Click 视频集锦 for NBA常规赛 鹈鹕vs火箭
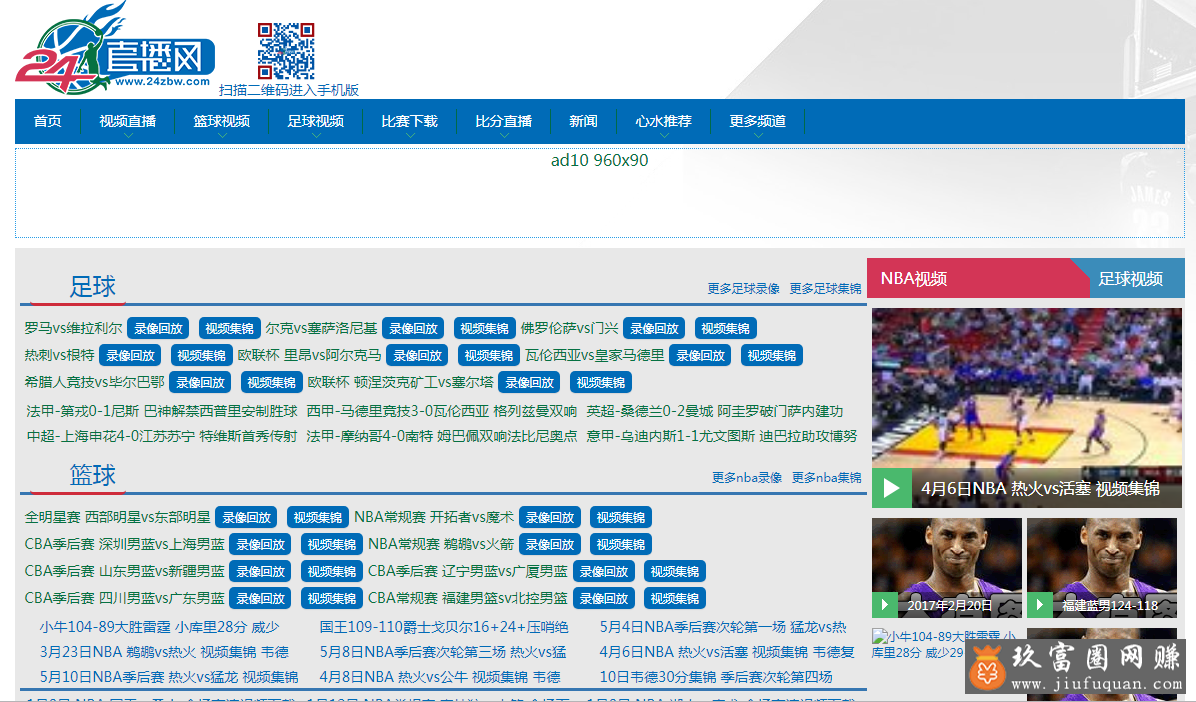The image size is (1196, 702). point(621,545)
